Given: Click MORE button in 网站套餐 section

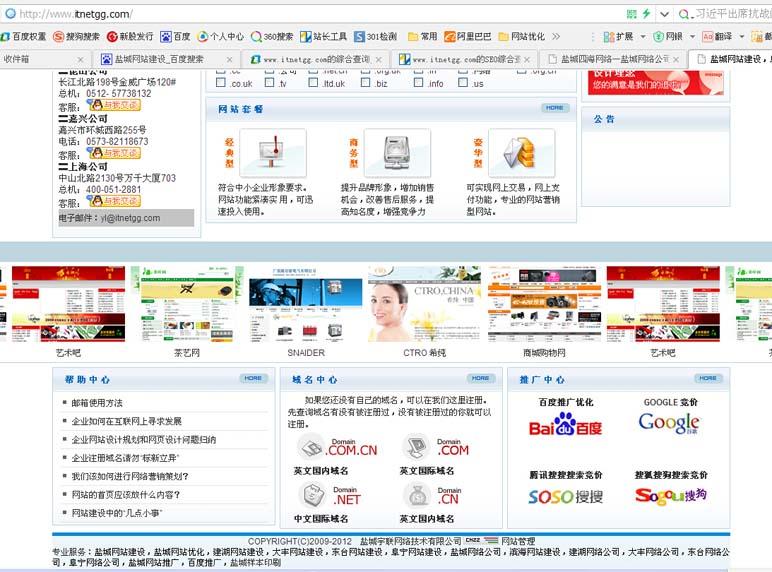Looking at the screenshot, I should click(556, 108).
